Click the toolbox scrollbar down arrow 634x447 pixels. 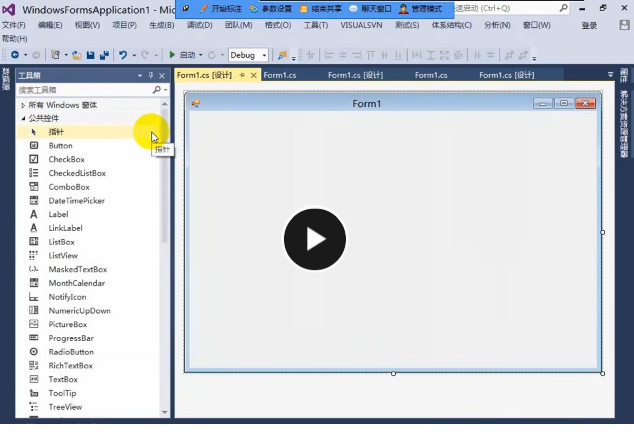[165, 412]
